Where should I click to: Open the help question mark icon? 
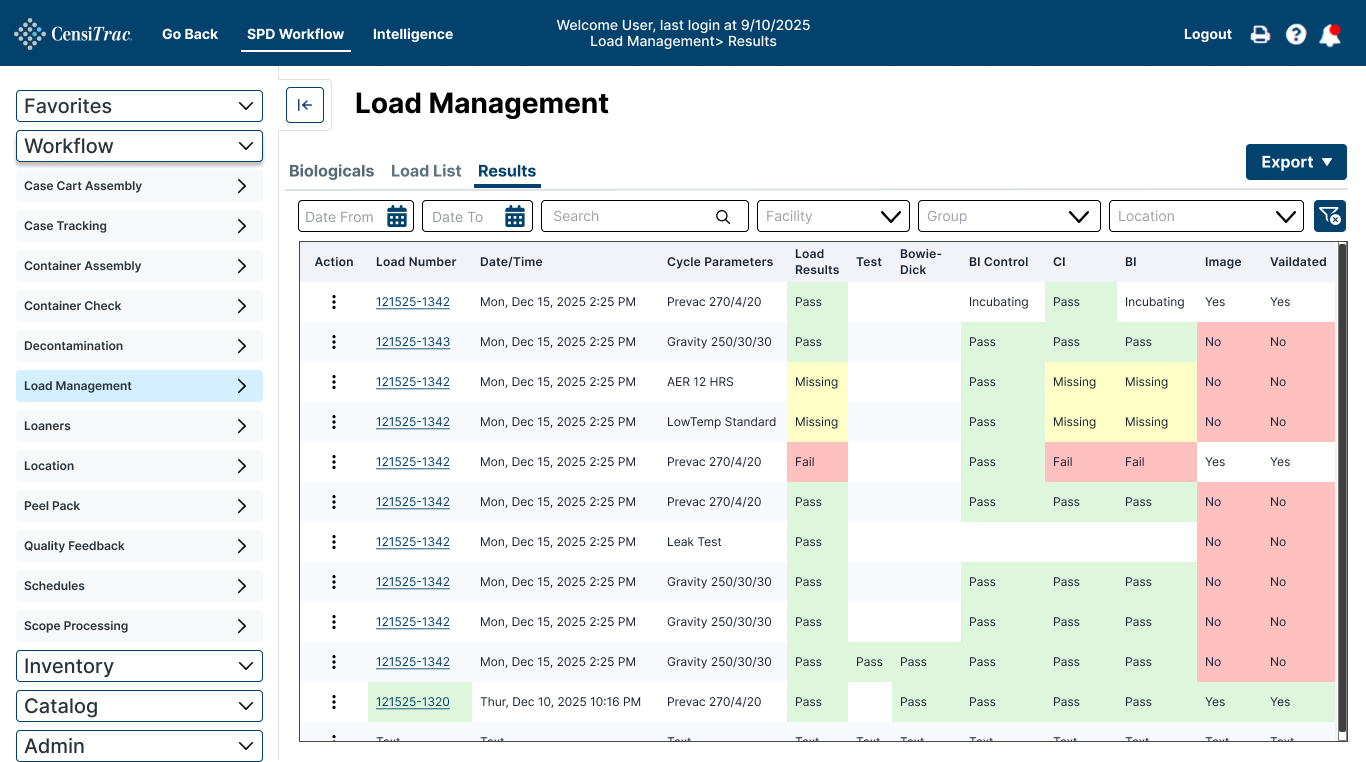coord(1296,34)
